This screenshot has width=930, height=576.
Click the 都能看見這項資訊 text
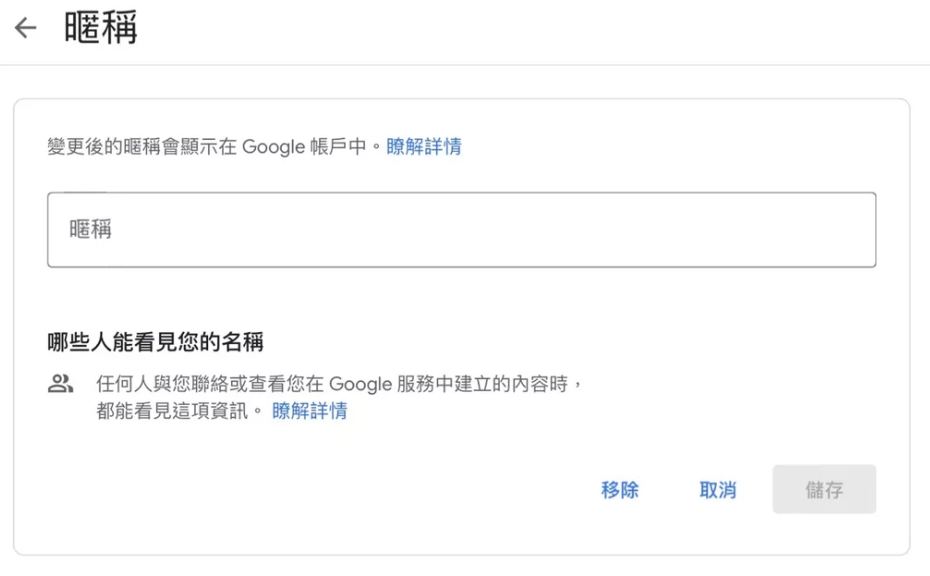click(x=172, y=410)
